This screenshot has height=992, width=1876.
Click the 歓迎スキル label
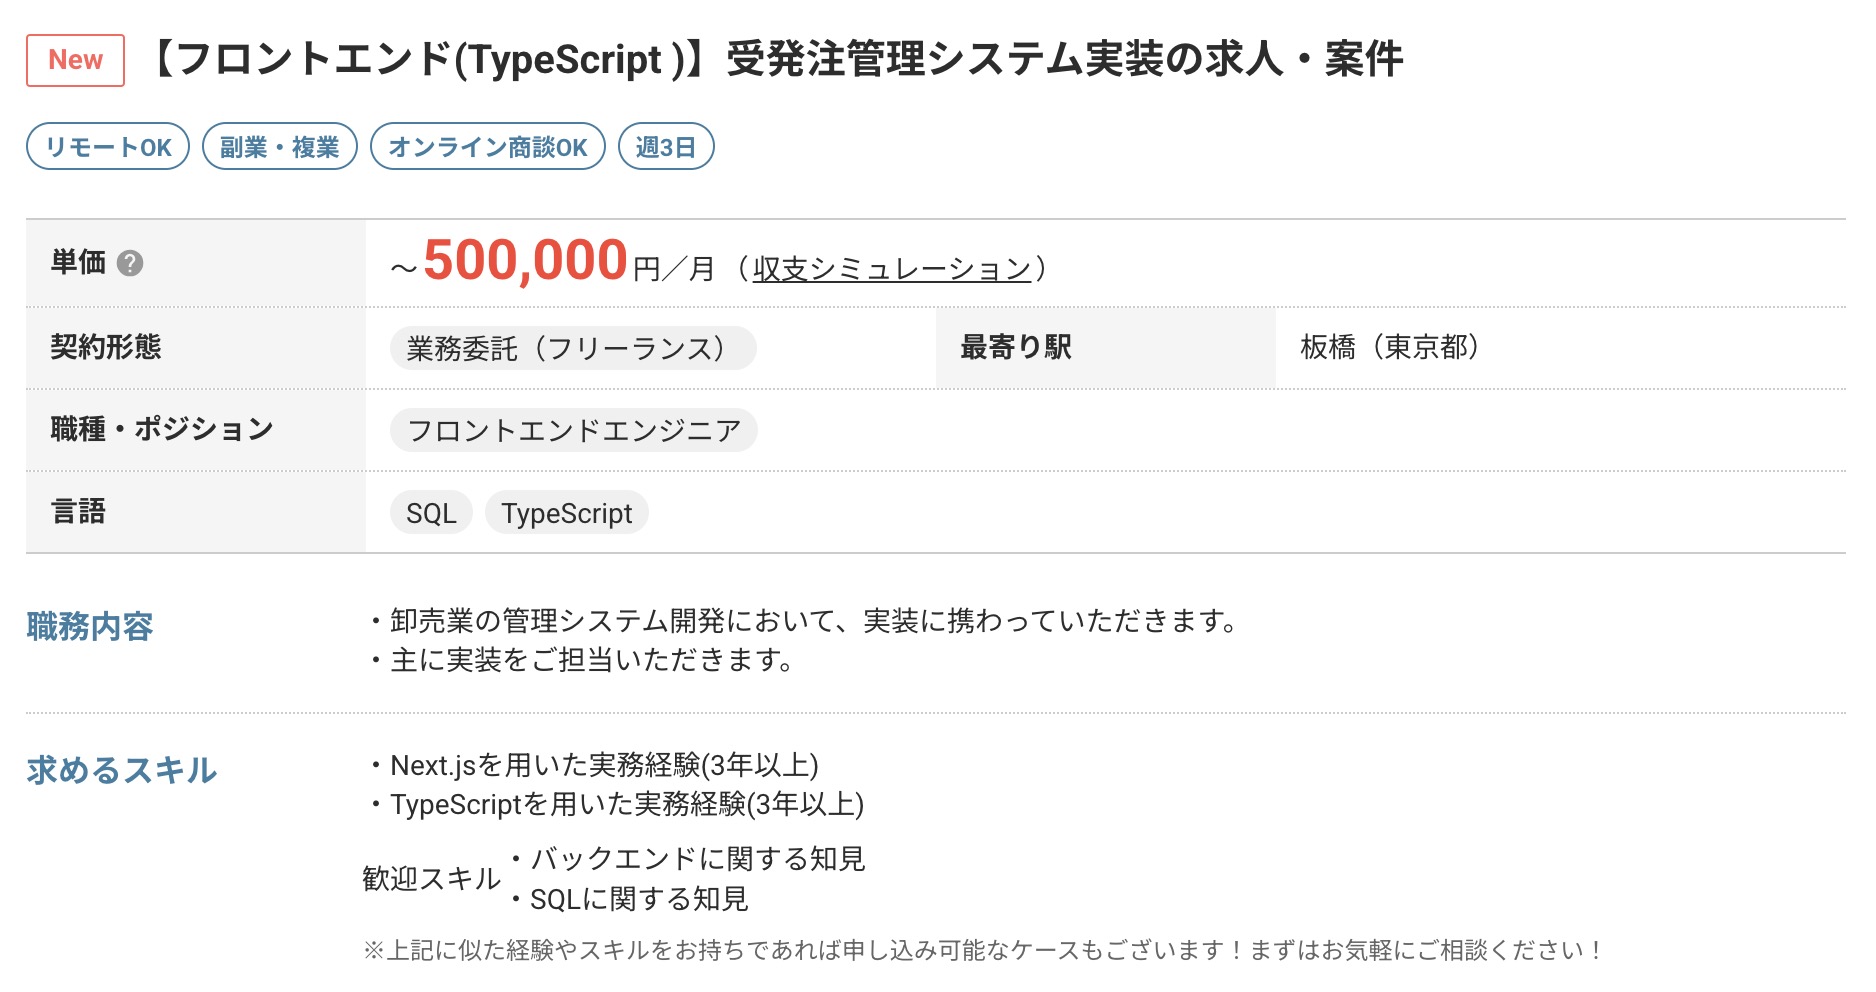click(x=431, y=879)
